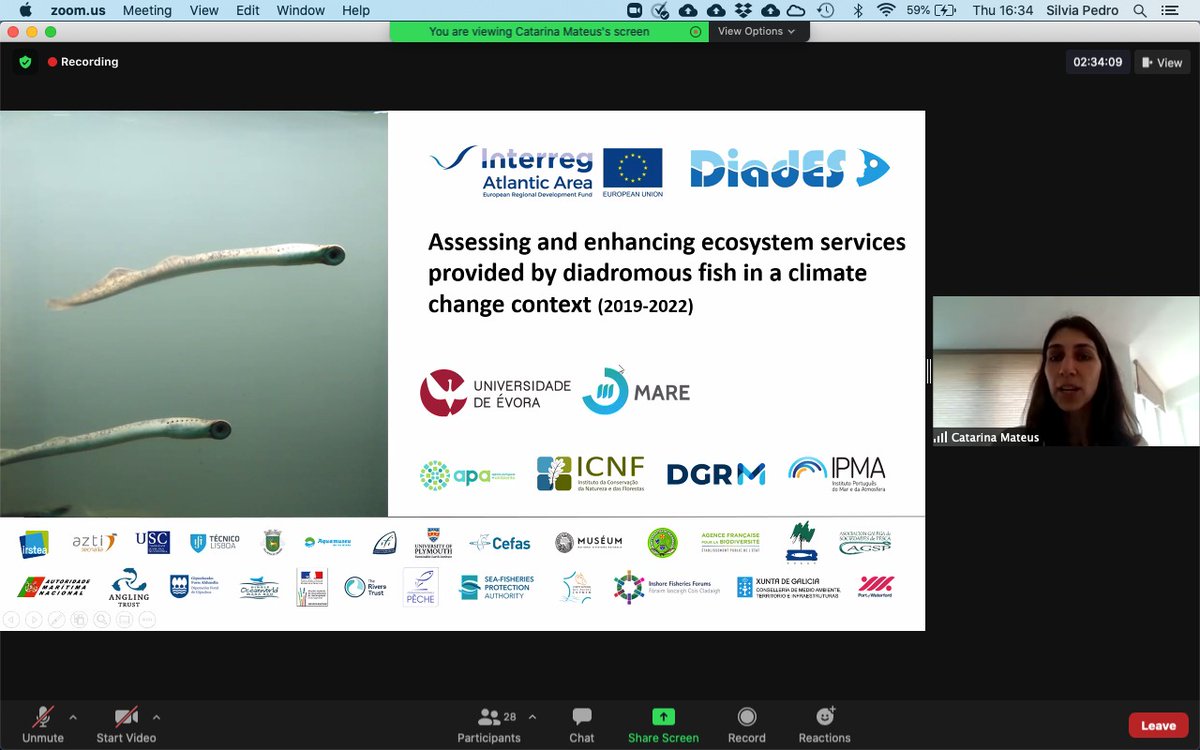Click the Record button
This screenshot has height=750, width=1200.
point(746,724)
